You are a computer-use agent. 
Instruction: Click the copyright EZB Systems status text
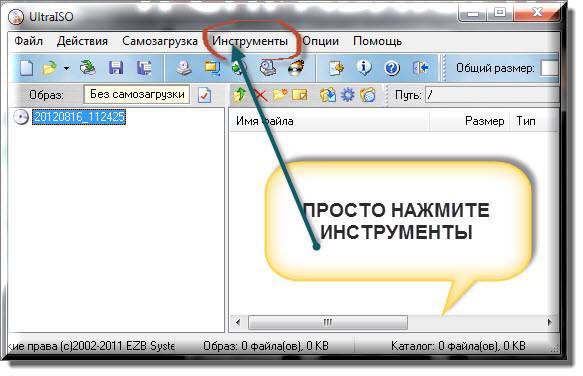click(91, 346)
